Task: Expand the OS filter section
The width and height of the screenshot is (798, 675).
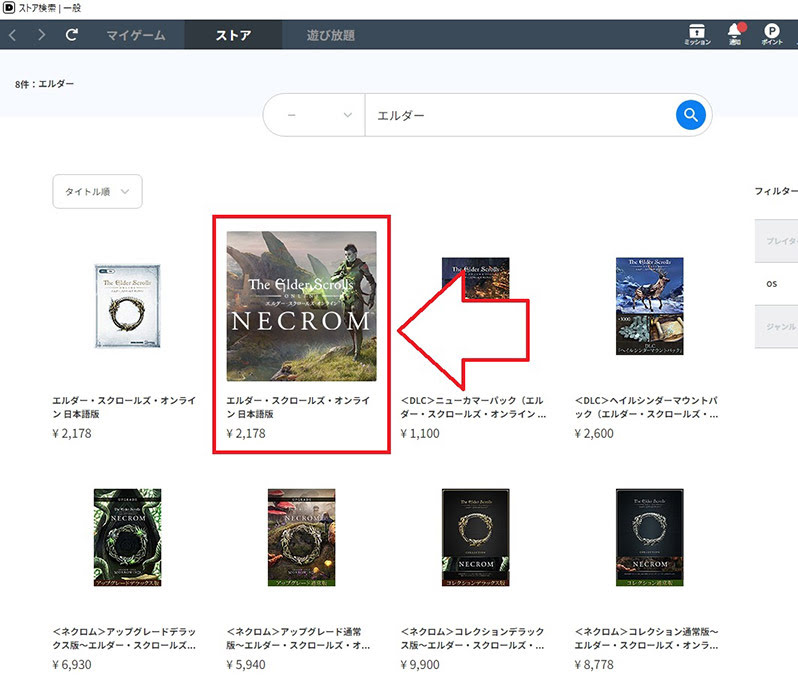Action: click(x=777, y=284)
